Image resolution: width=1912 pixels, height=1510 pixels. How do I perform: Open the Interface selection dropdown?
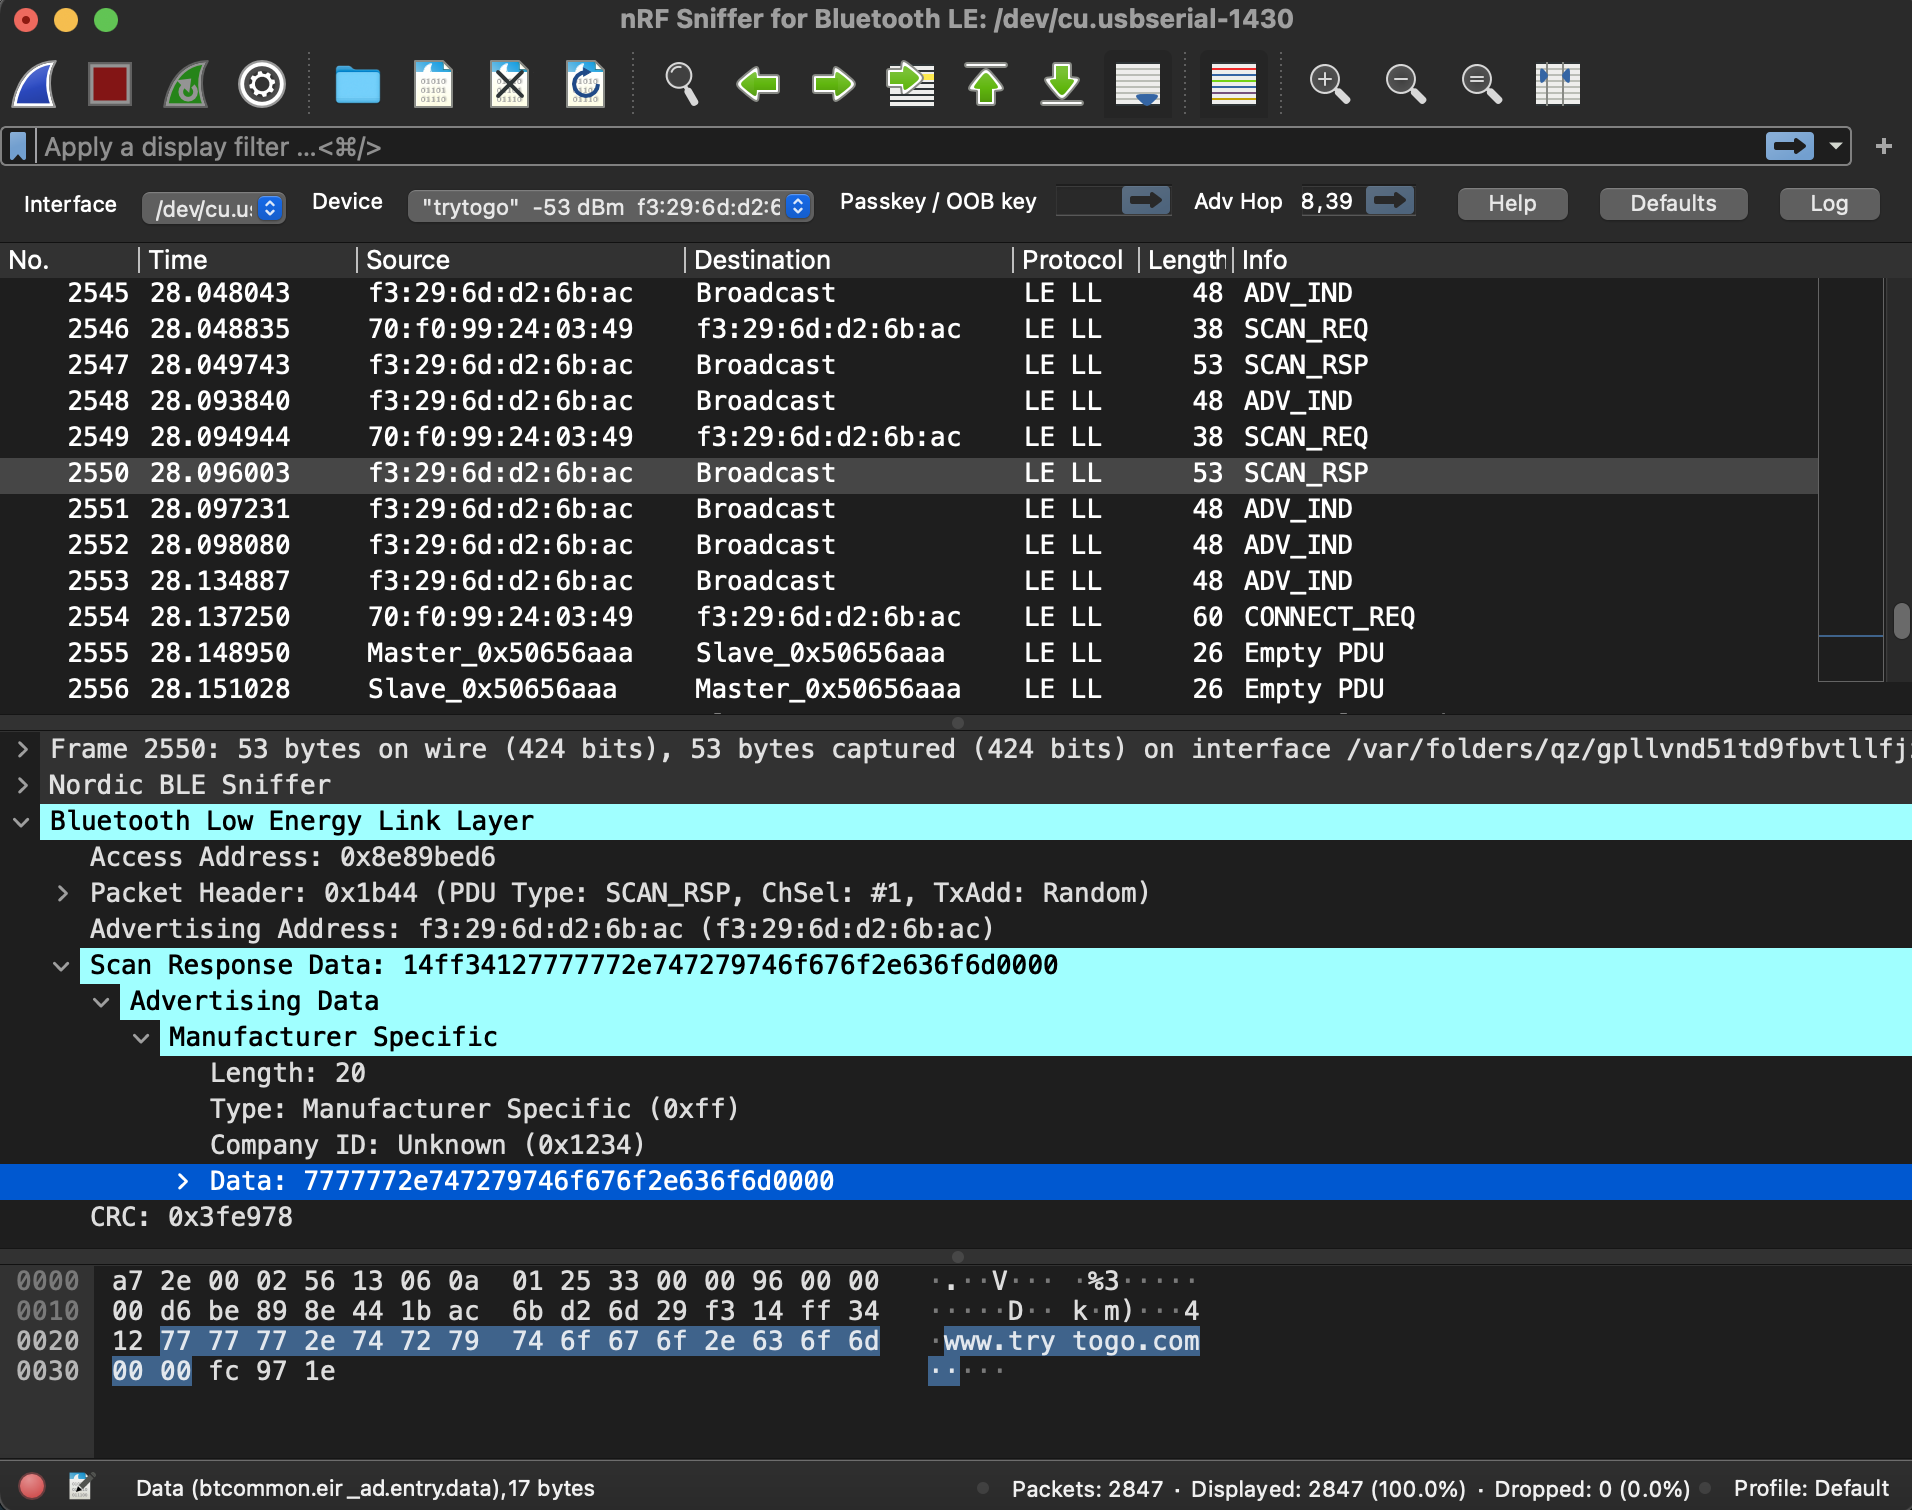point(214,208)
